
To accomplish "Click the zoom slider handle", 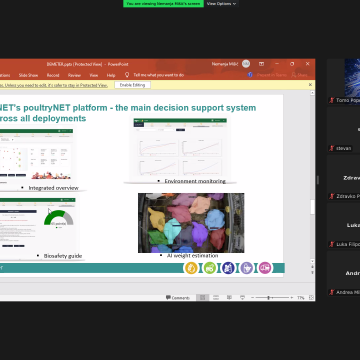I will pyautogui.click(x=268, y=298).
